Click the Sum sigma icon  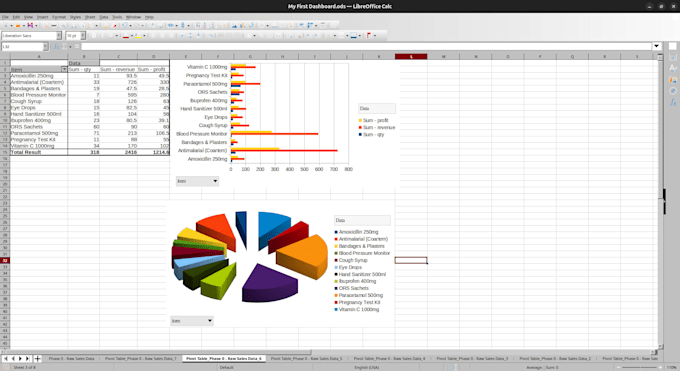coord(65,46)
